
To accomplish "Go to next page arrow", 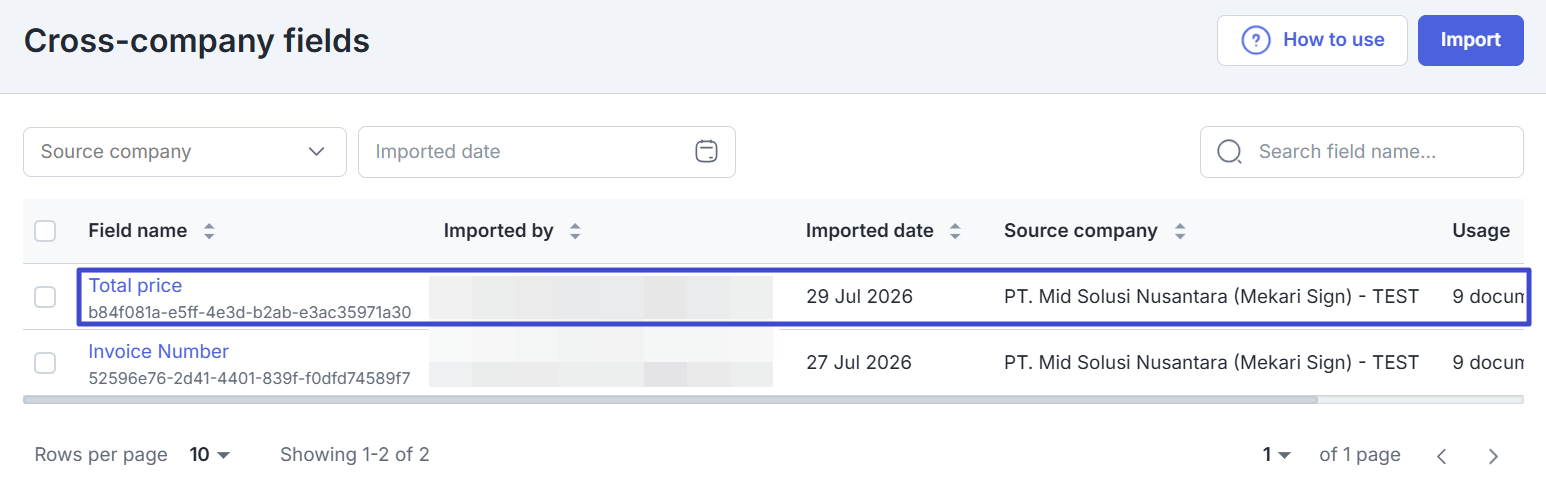I will (1493, 456).
